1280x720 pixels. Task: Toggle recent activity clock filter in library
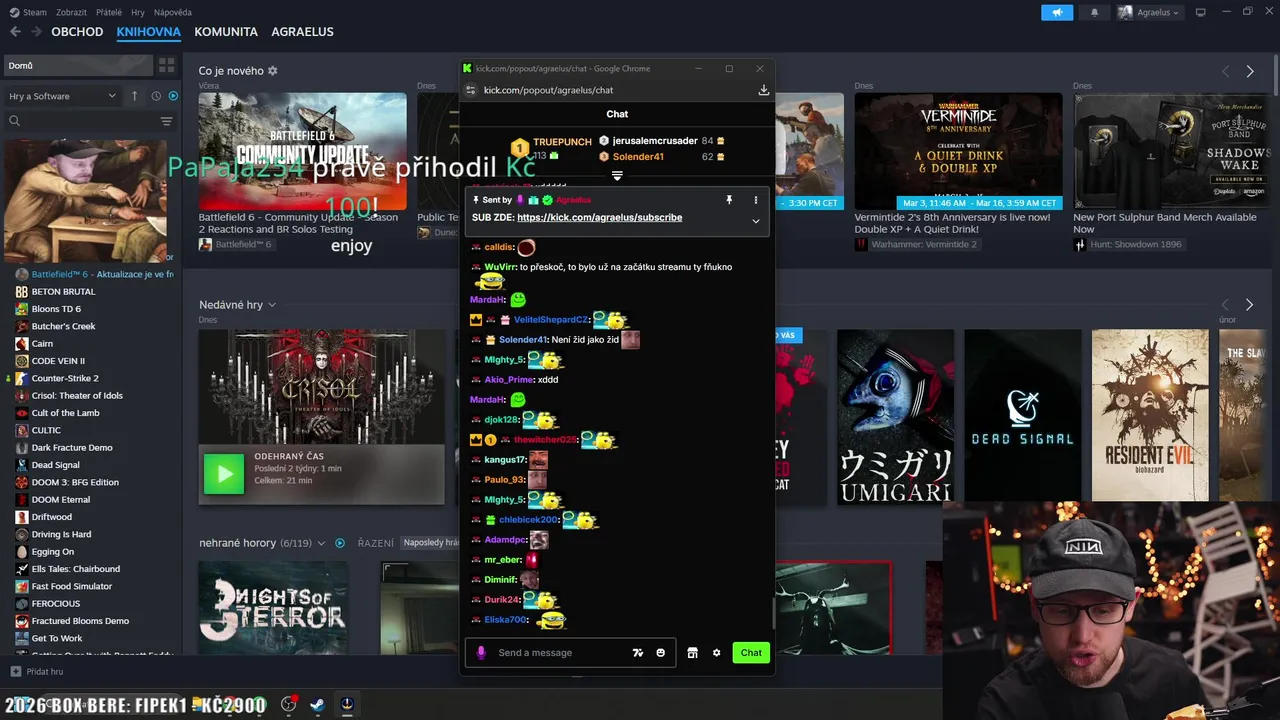(x=156, y=96)
